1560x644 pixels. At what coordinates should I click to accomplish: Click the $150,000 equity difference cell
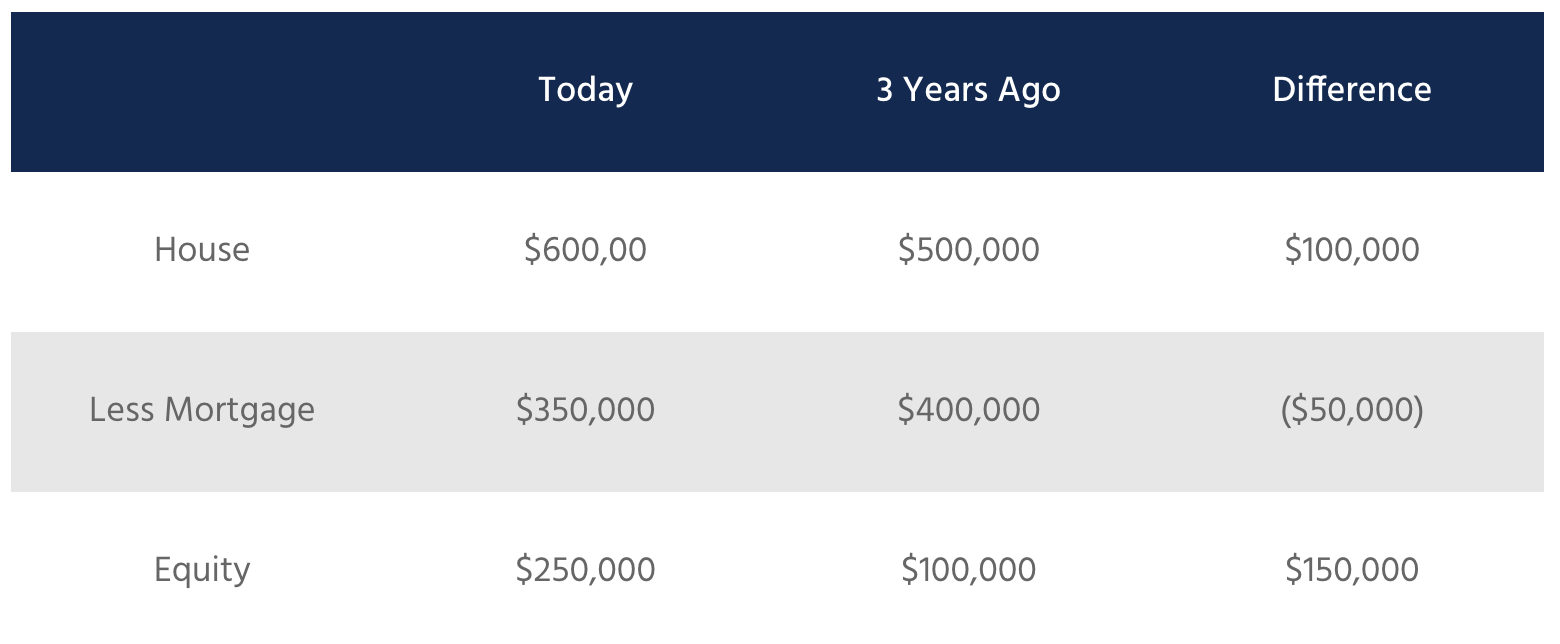click(x=1352, y=570)
